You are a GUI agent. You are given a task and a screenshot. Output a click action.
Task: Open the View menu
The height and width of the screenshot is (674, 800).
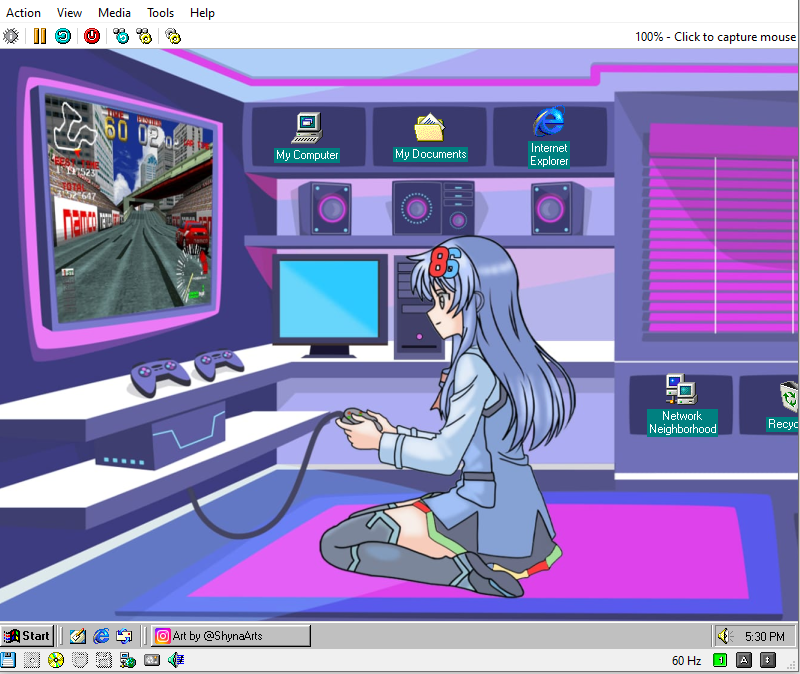pyautogui.click(x=69, y=13)
